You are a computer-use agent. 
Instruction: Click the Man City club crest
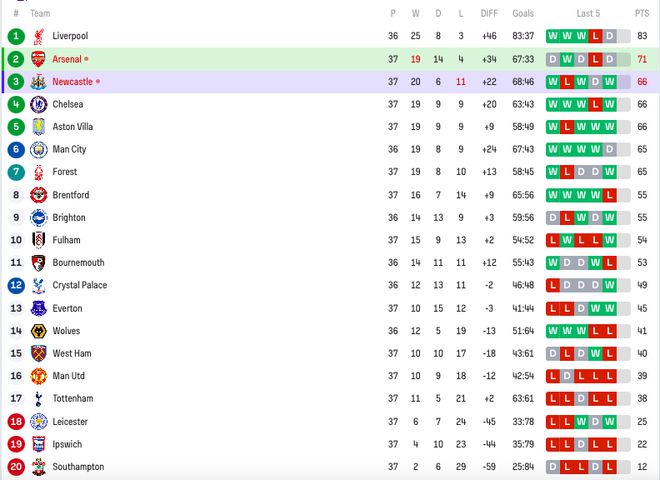point(39,150)
